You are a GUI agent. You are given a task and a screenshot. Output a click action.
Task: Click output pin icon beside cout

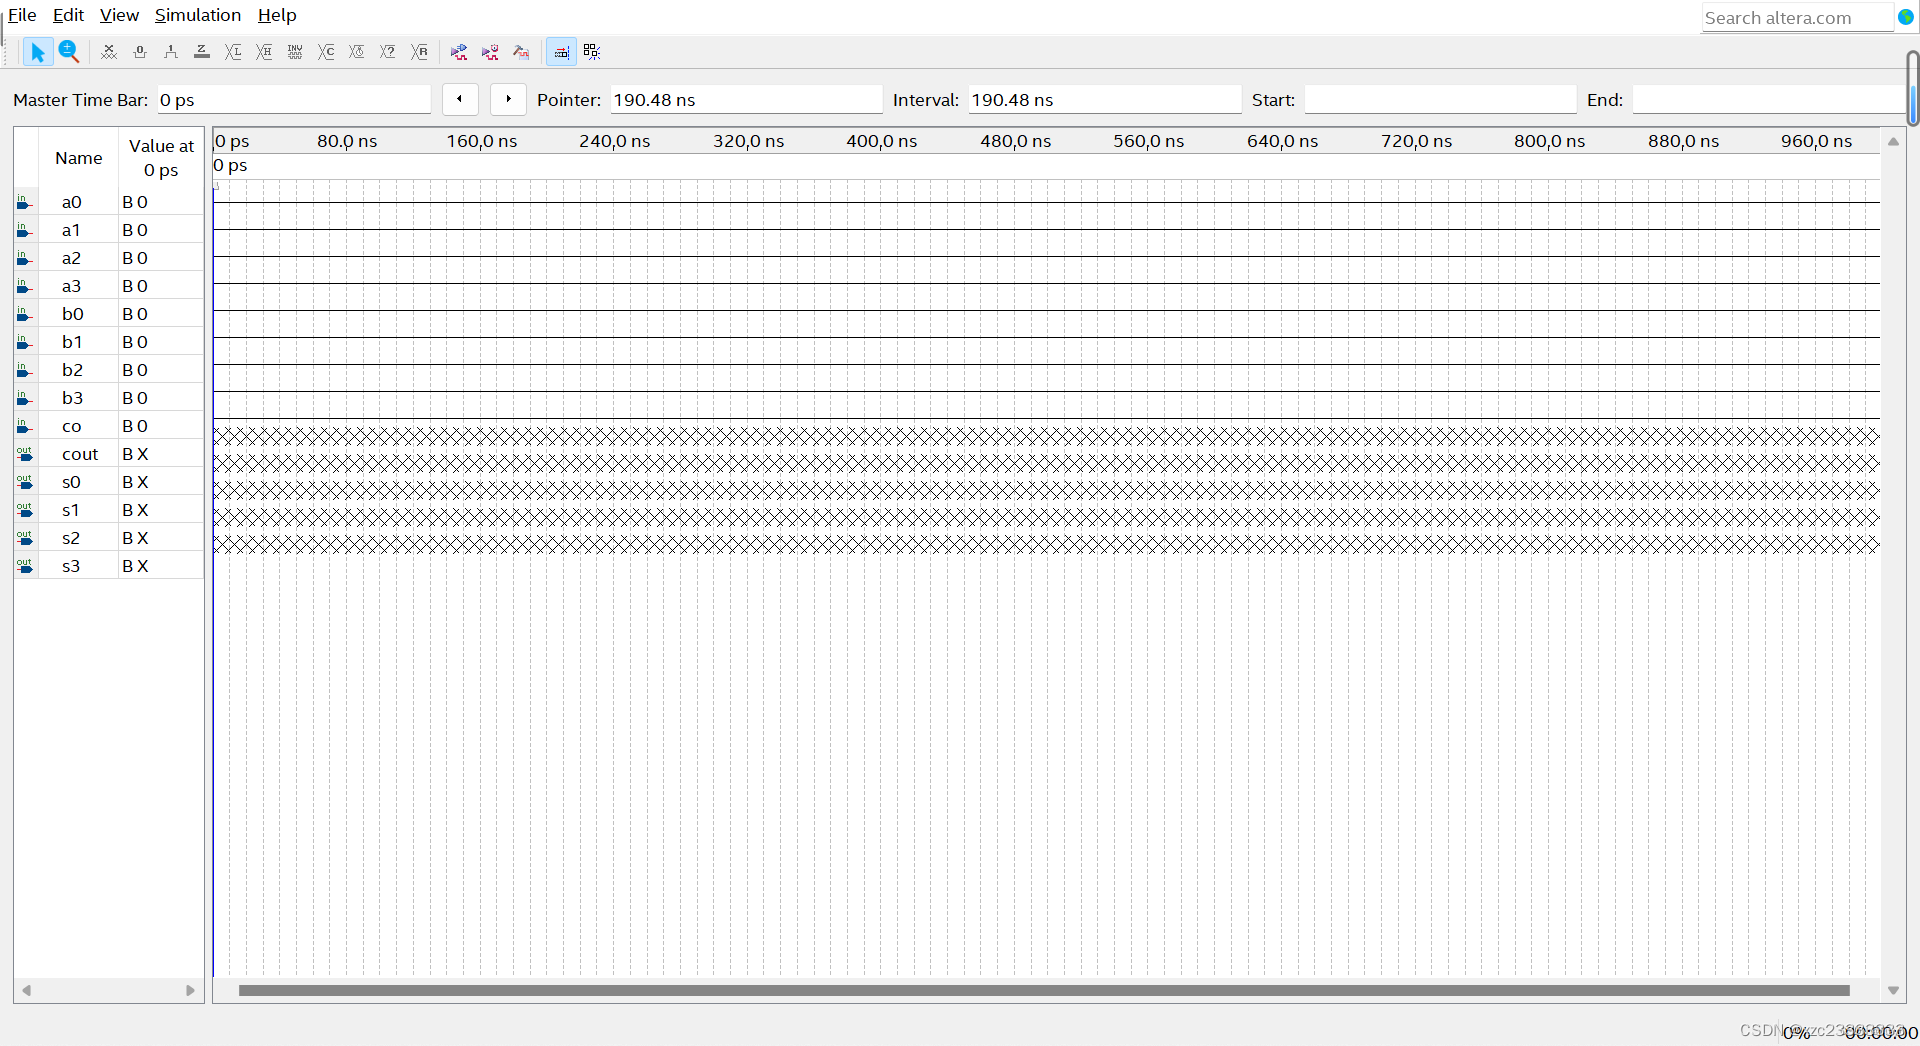coord(25,454)
